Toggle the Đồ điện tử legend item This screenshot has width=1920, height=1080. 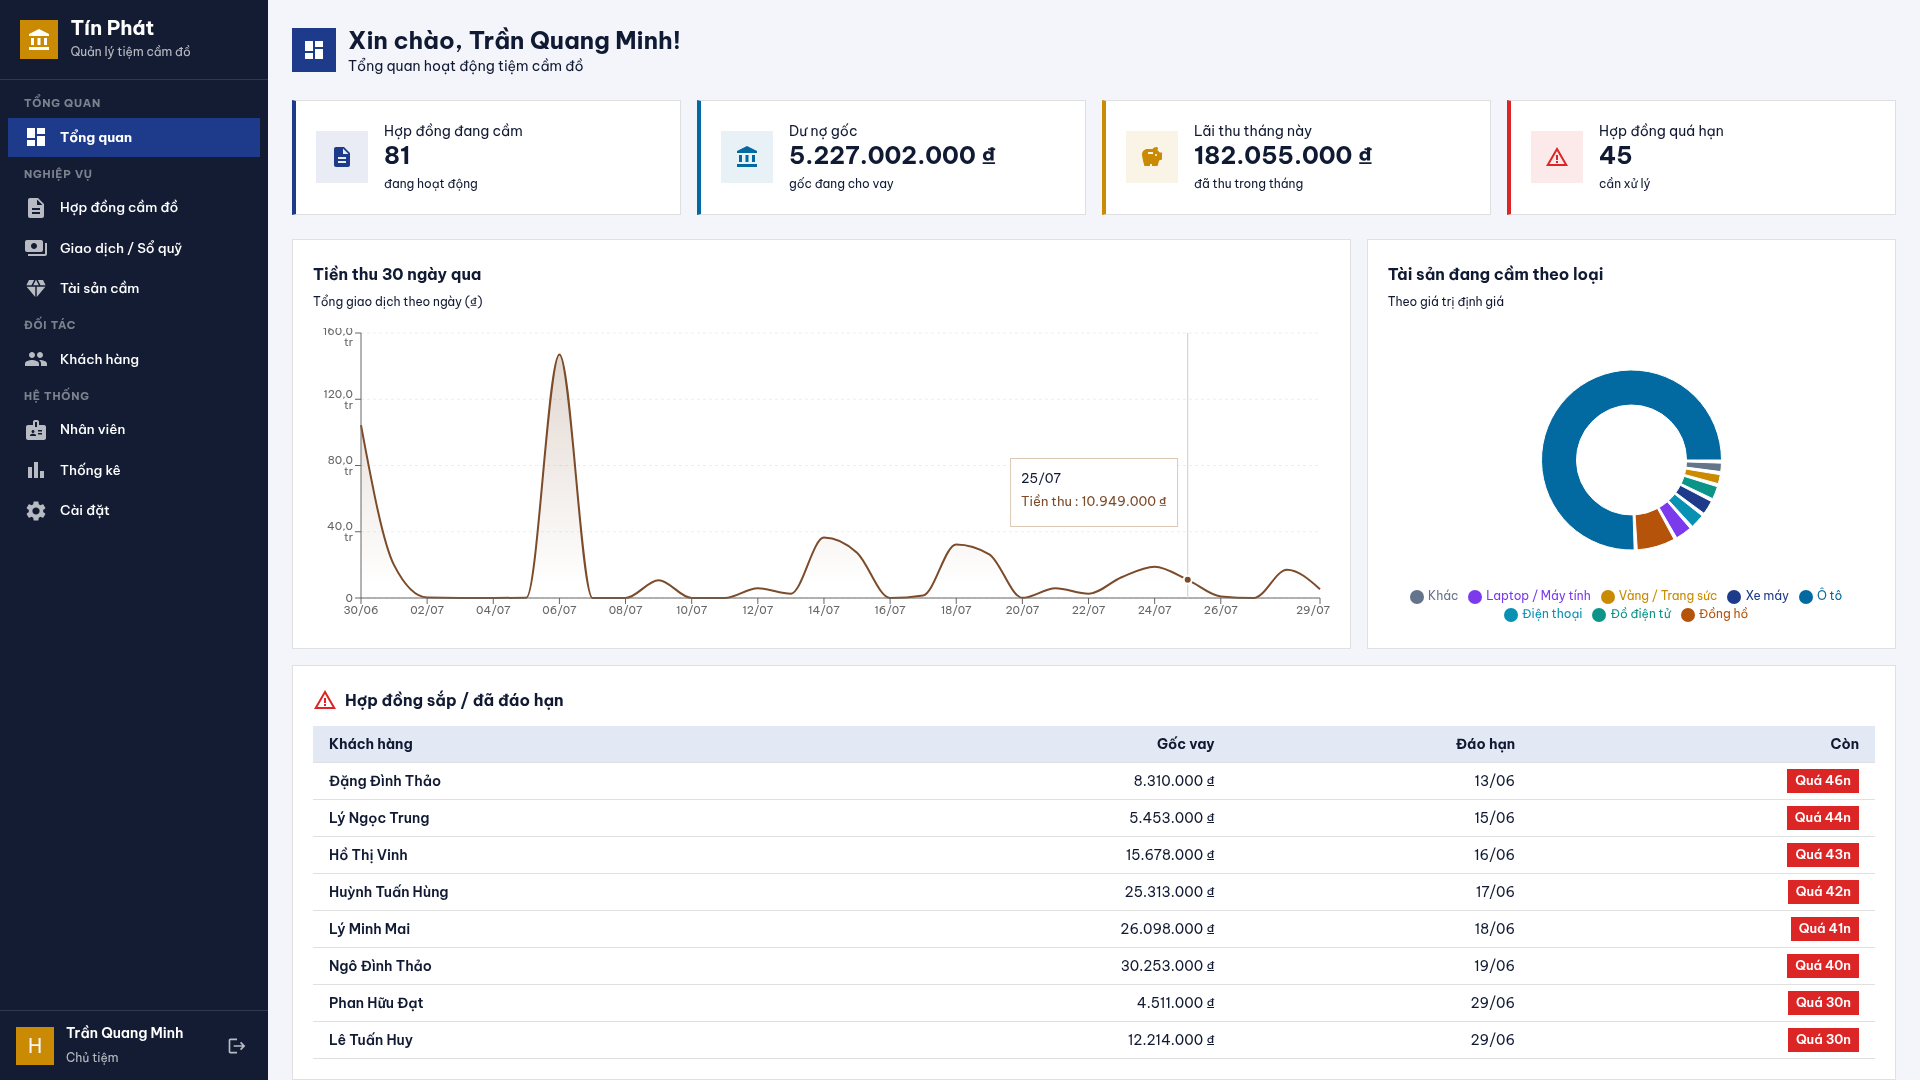tap(1631, 614)
